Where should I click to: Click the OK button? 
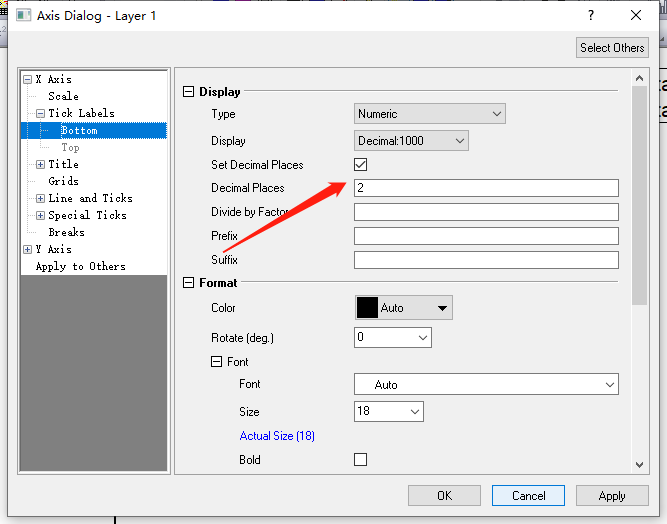(x=444, y=496)
